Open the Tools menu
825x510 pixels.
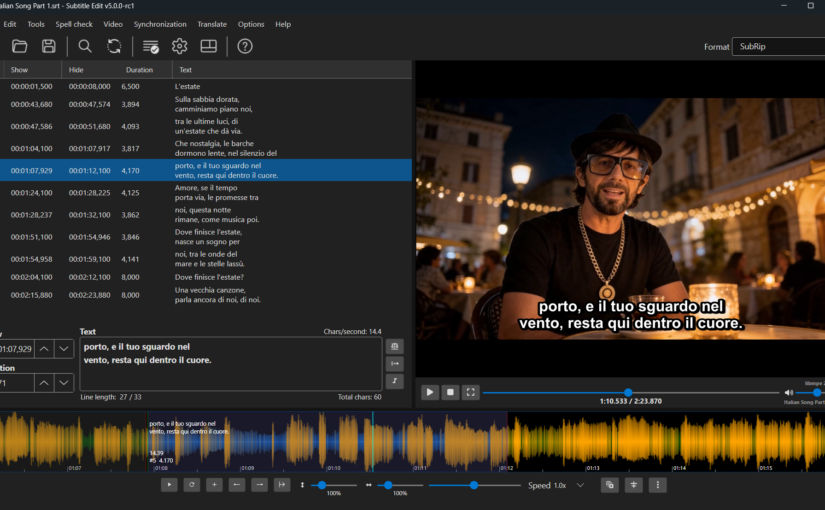pos(36,24)
